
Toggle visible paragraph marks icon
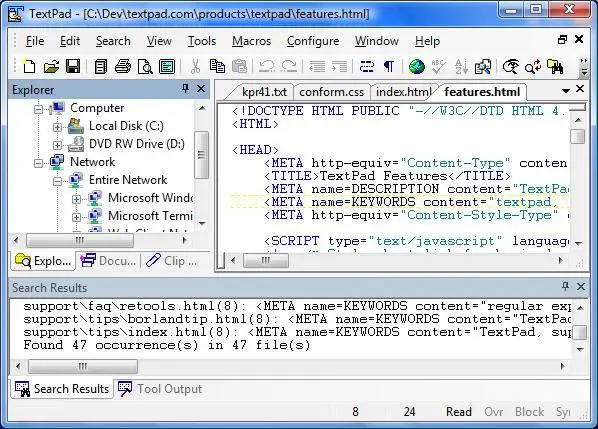click(x=389, y=66)
